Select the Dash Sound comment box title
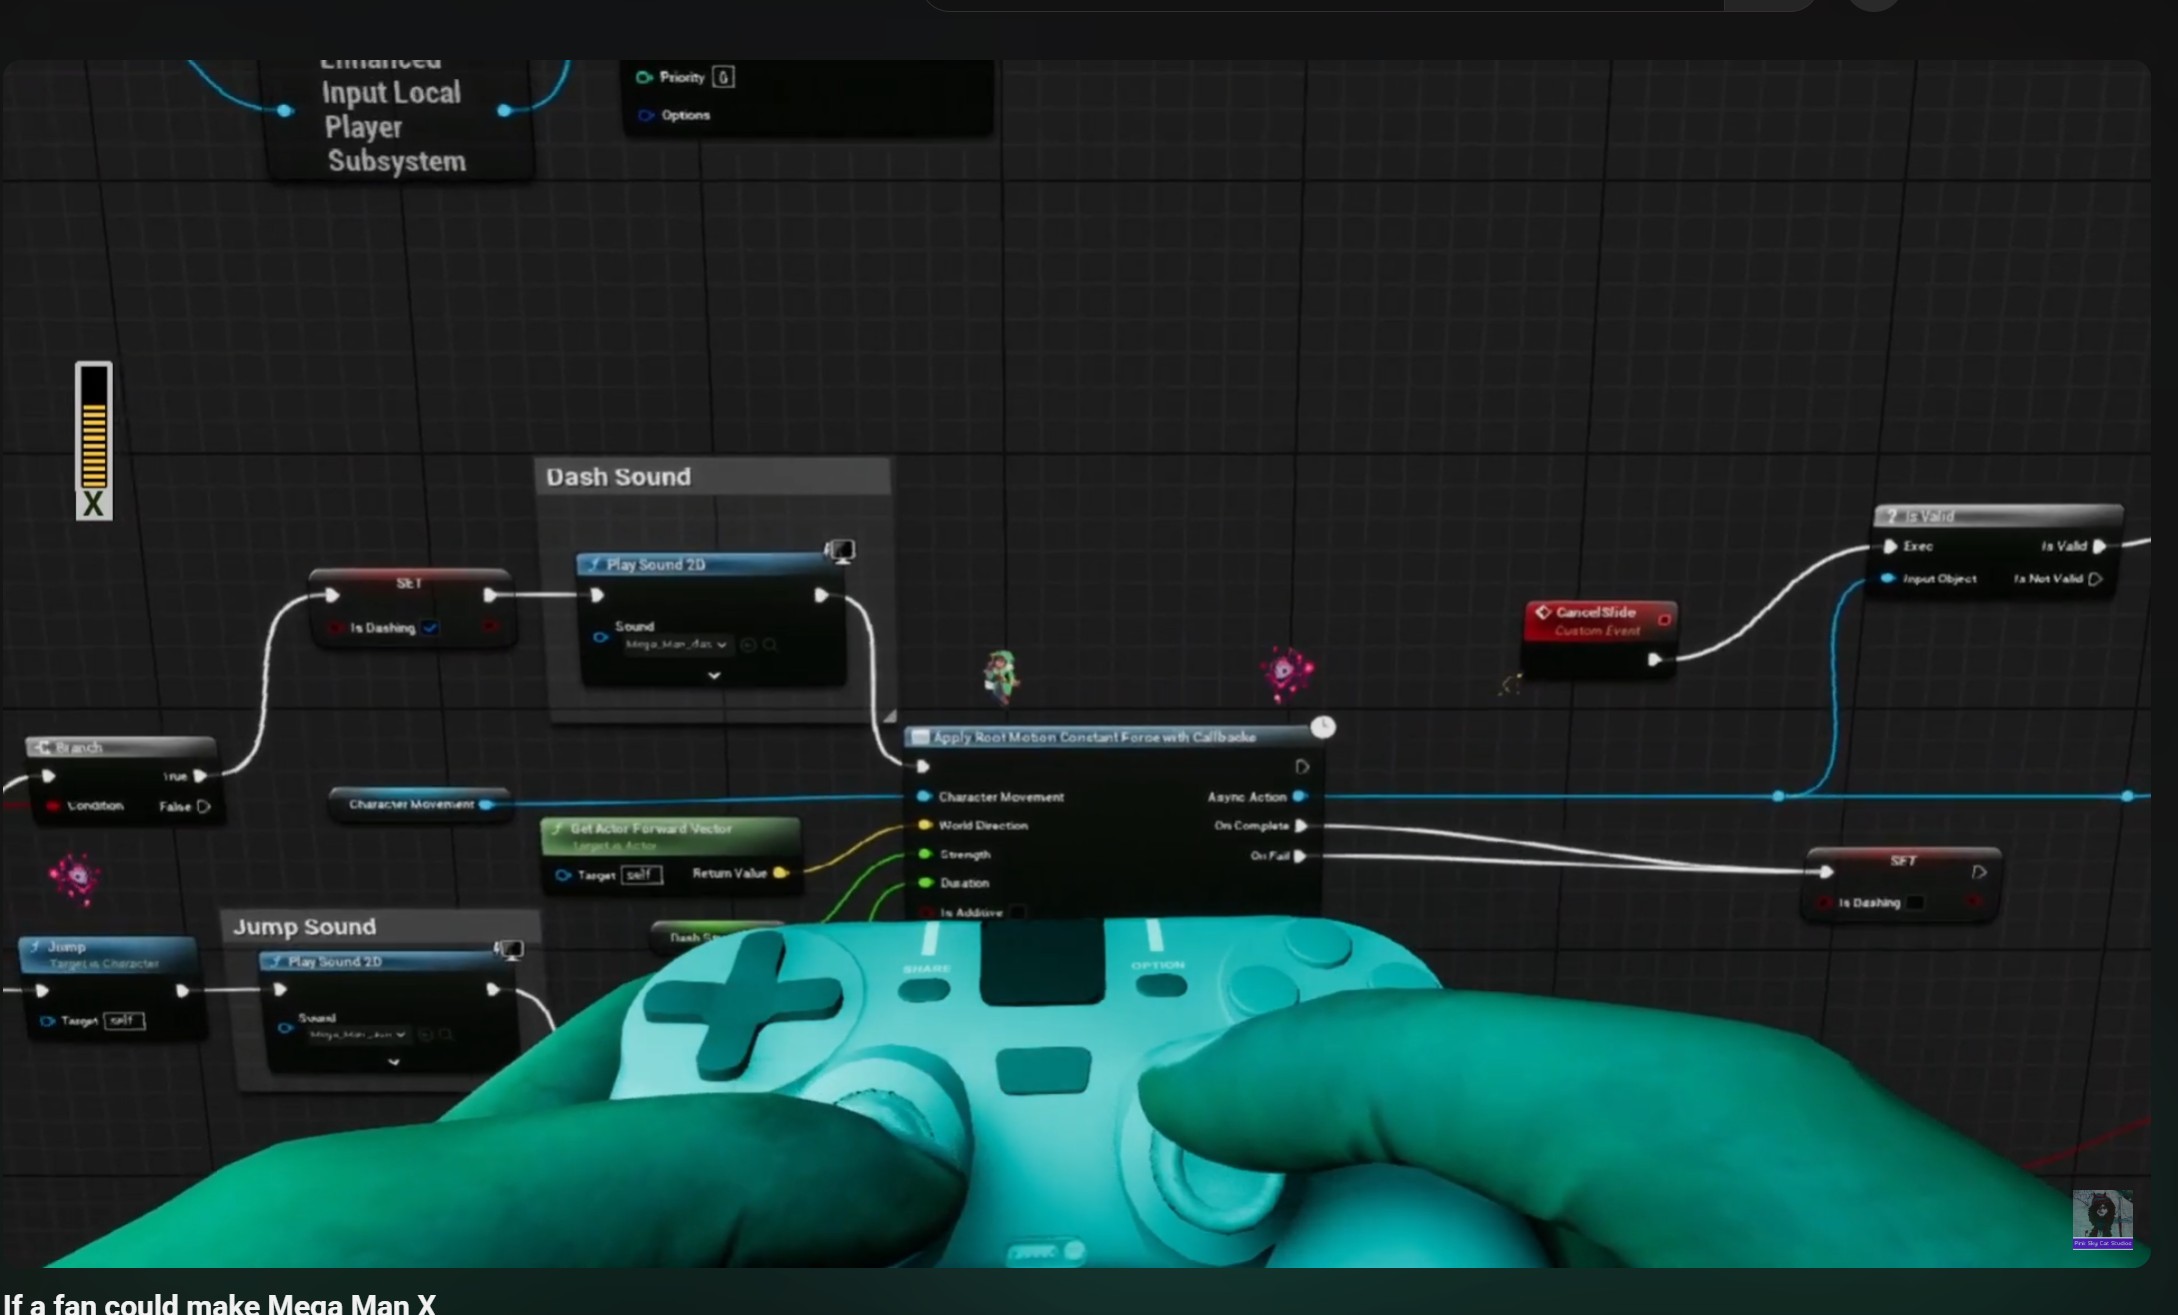2178x1315 pixels. [618, 477]
